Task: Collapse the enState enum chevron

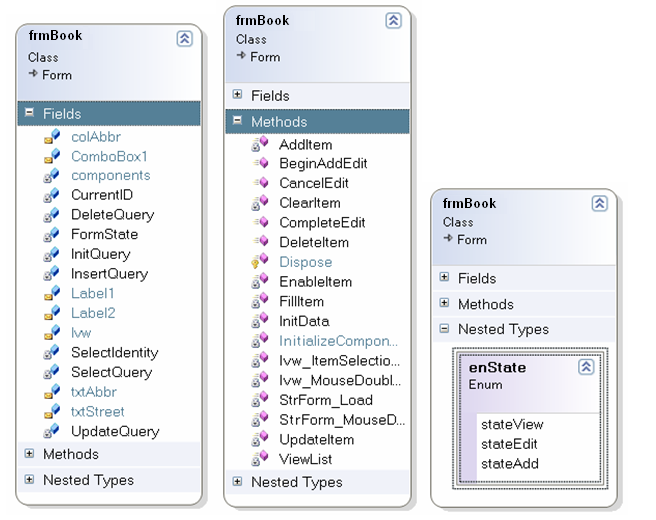Action: [x=586, y=368]
